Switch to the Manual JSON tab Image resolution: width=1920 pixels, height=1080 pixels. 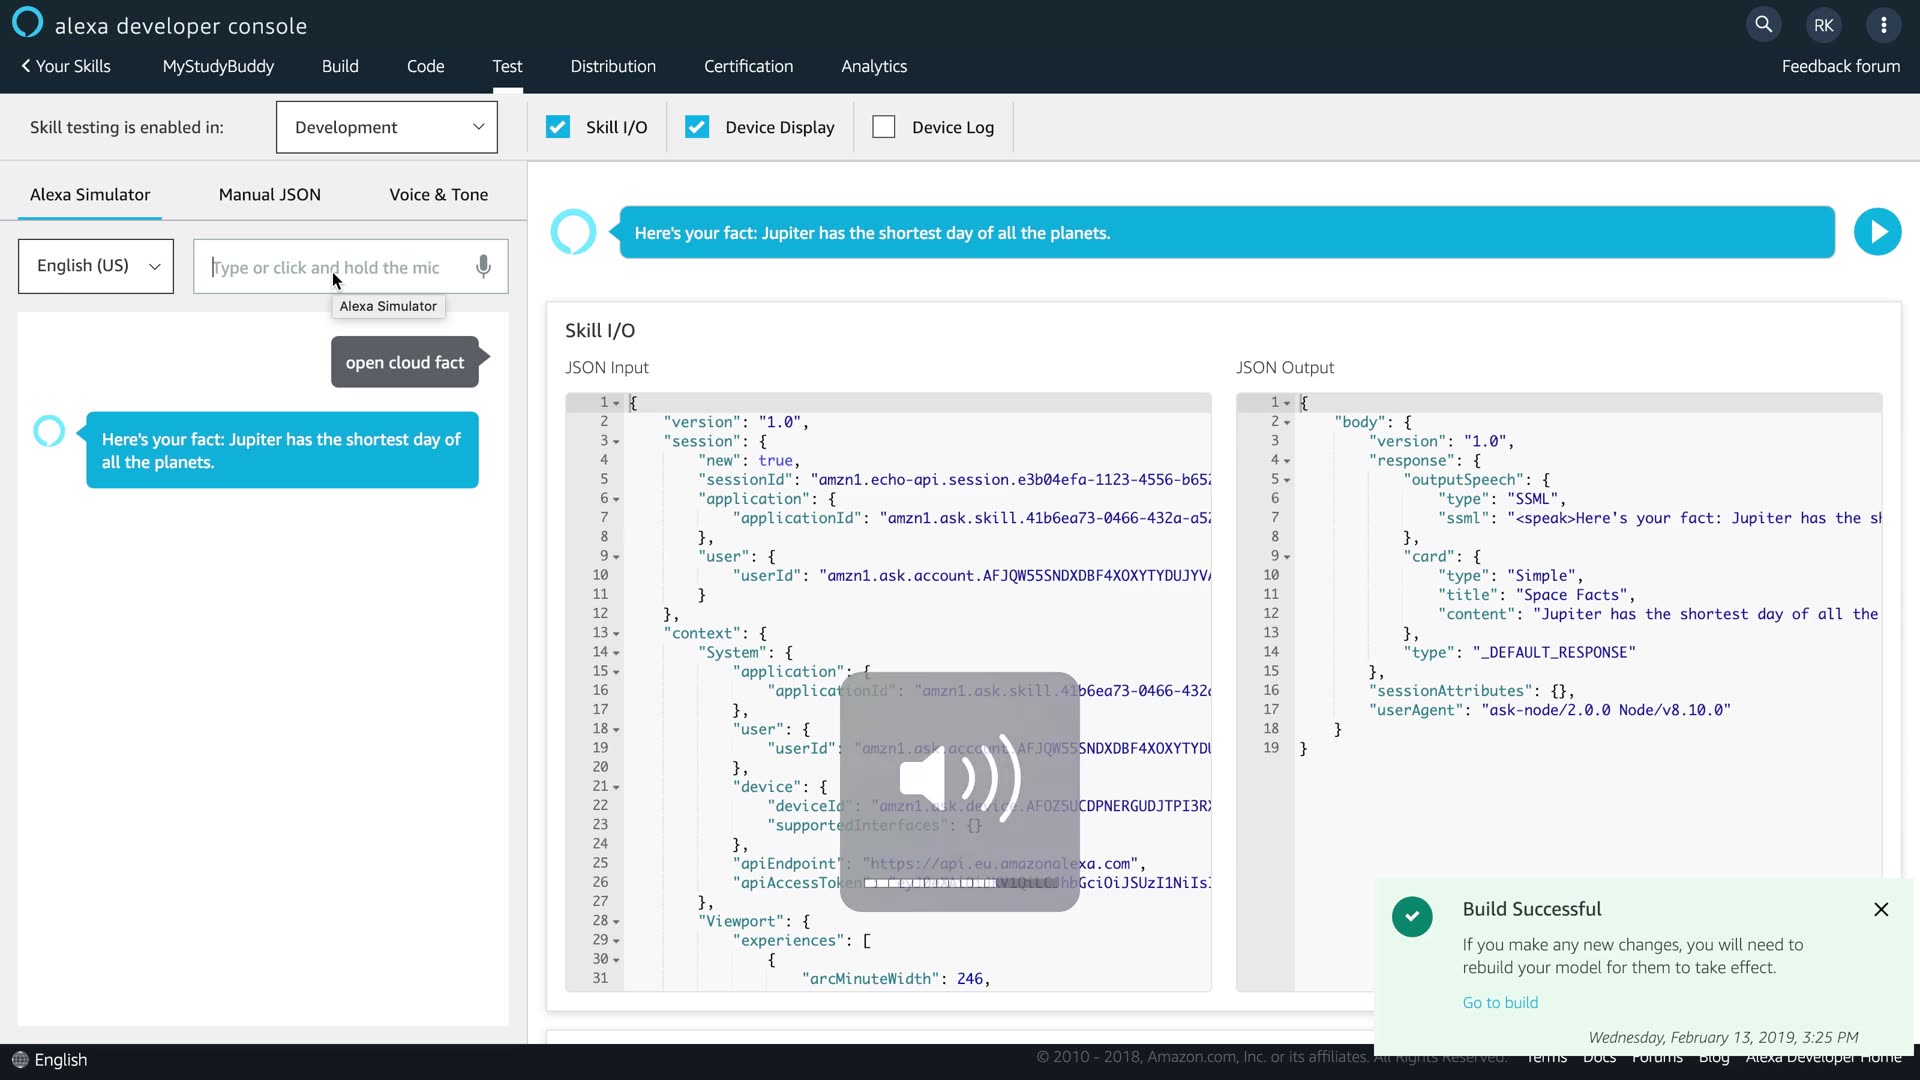[x=270, y=195]
